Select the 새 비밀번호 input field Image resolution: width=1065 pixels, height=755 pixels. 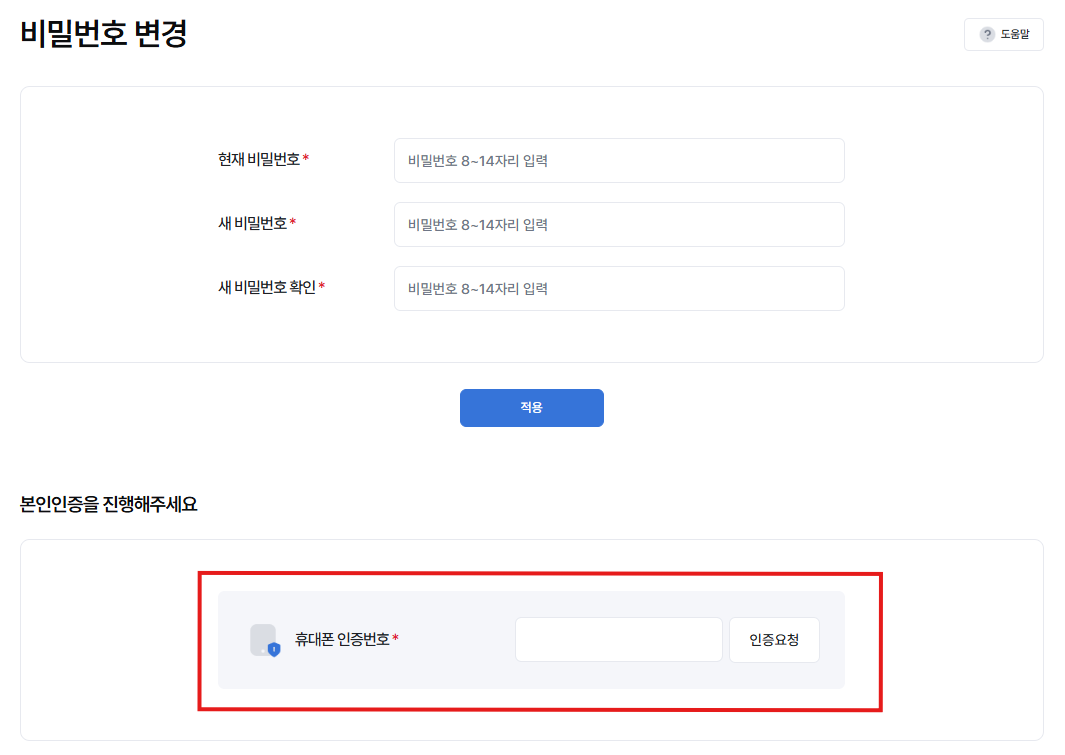[619, 225]
